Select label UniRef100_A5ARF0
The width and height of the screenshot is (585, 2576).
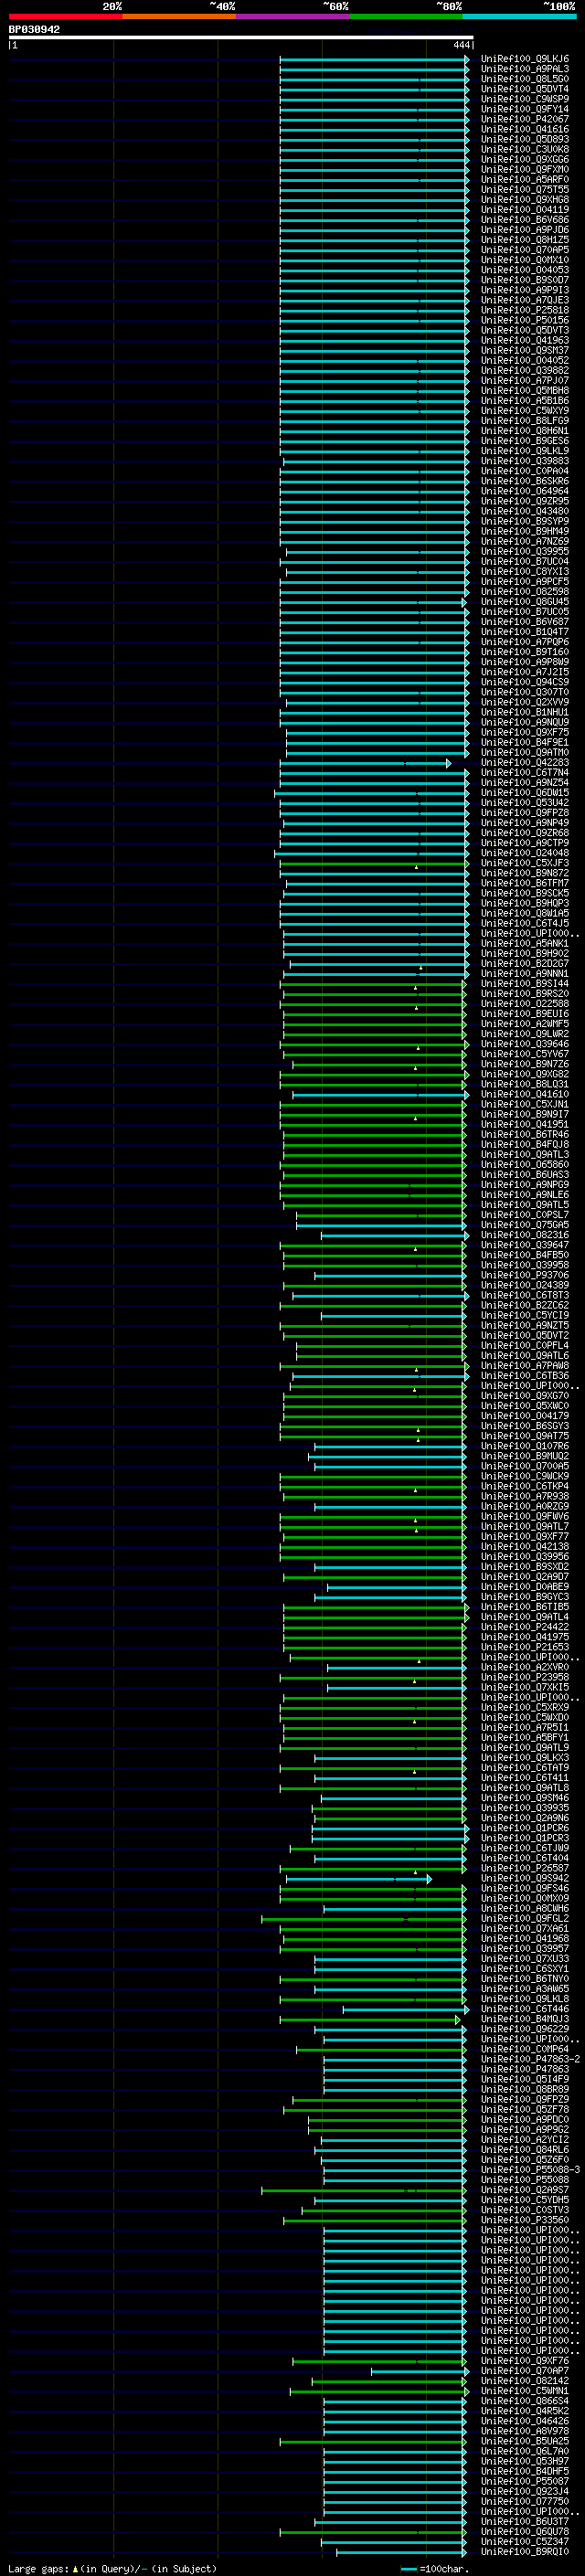524,179
